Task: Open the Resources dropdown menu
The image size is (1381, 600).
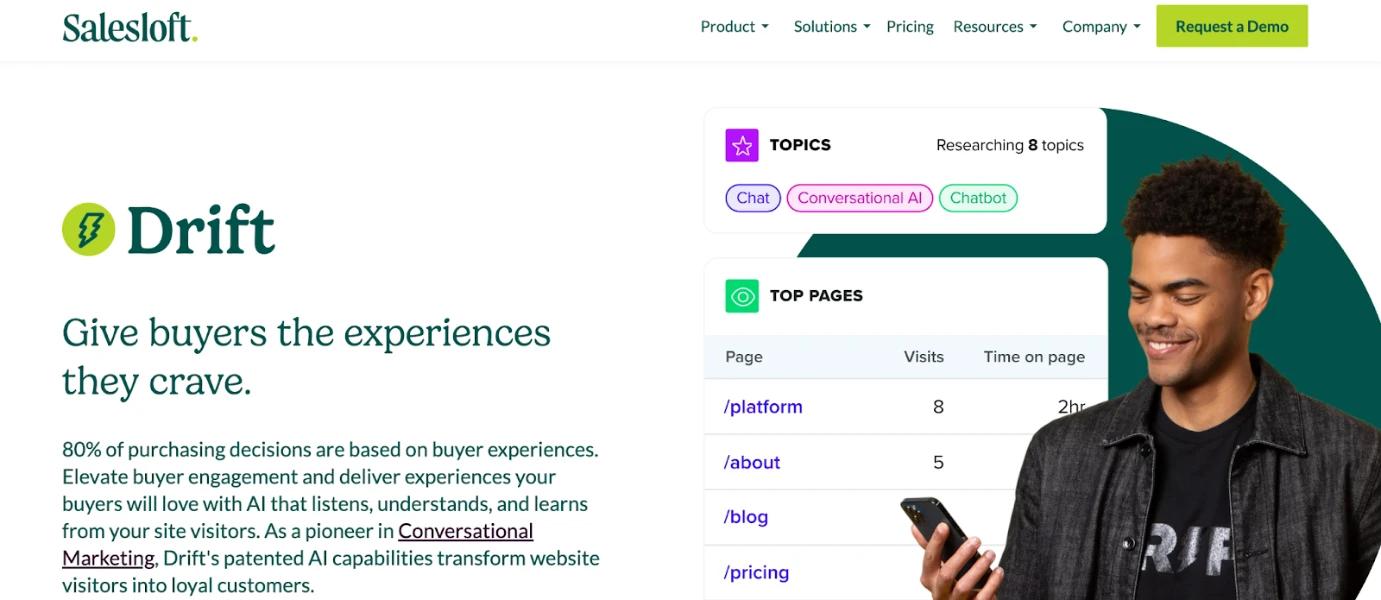Action: 995,27
